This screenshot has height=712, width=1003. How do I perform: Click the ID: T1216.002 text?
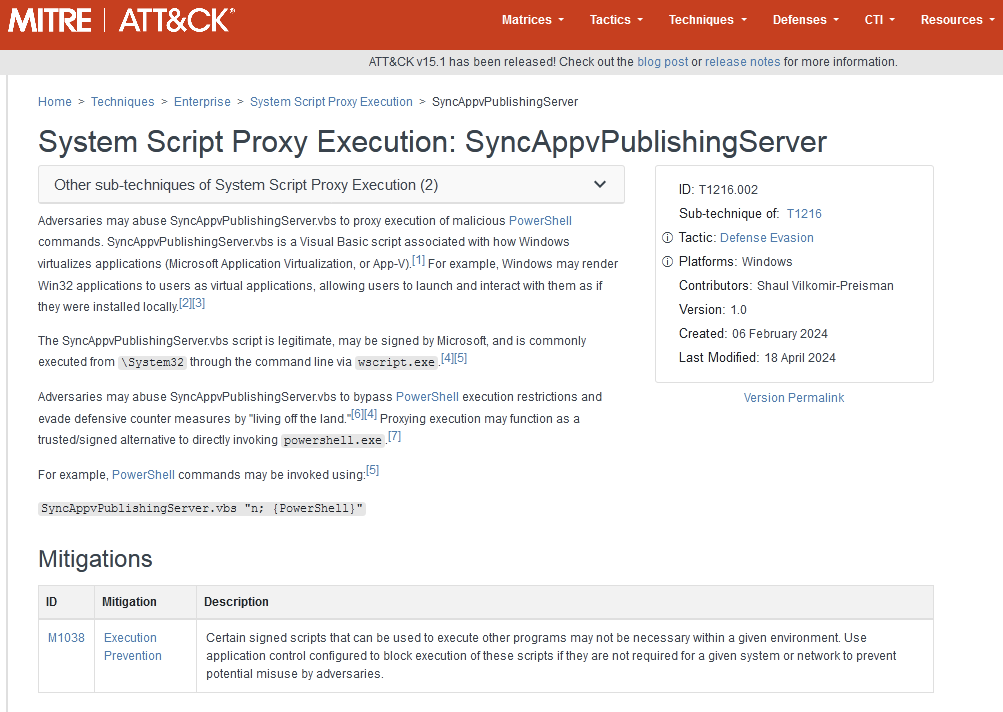(718, 190)
